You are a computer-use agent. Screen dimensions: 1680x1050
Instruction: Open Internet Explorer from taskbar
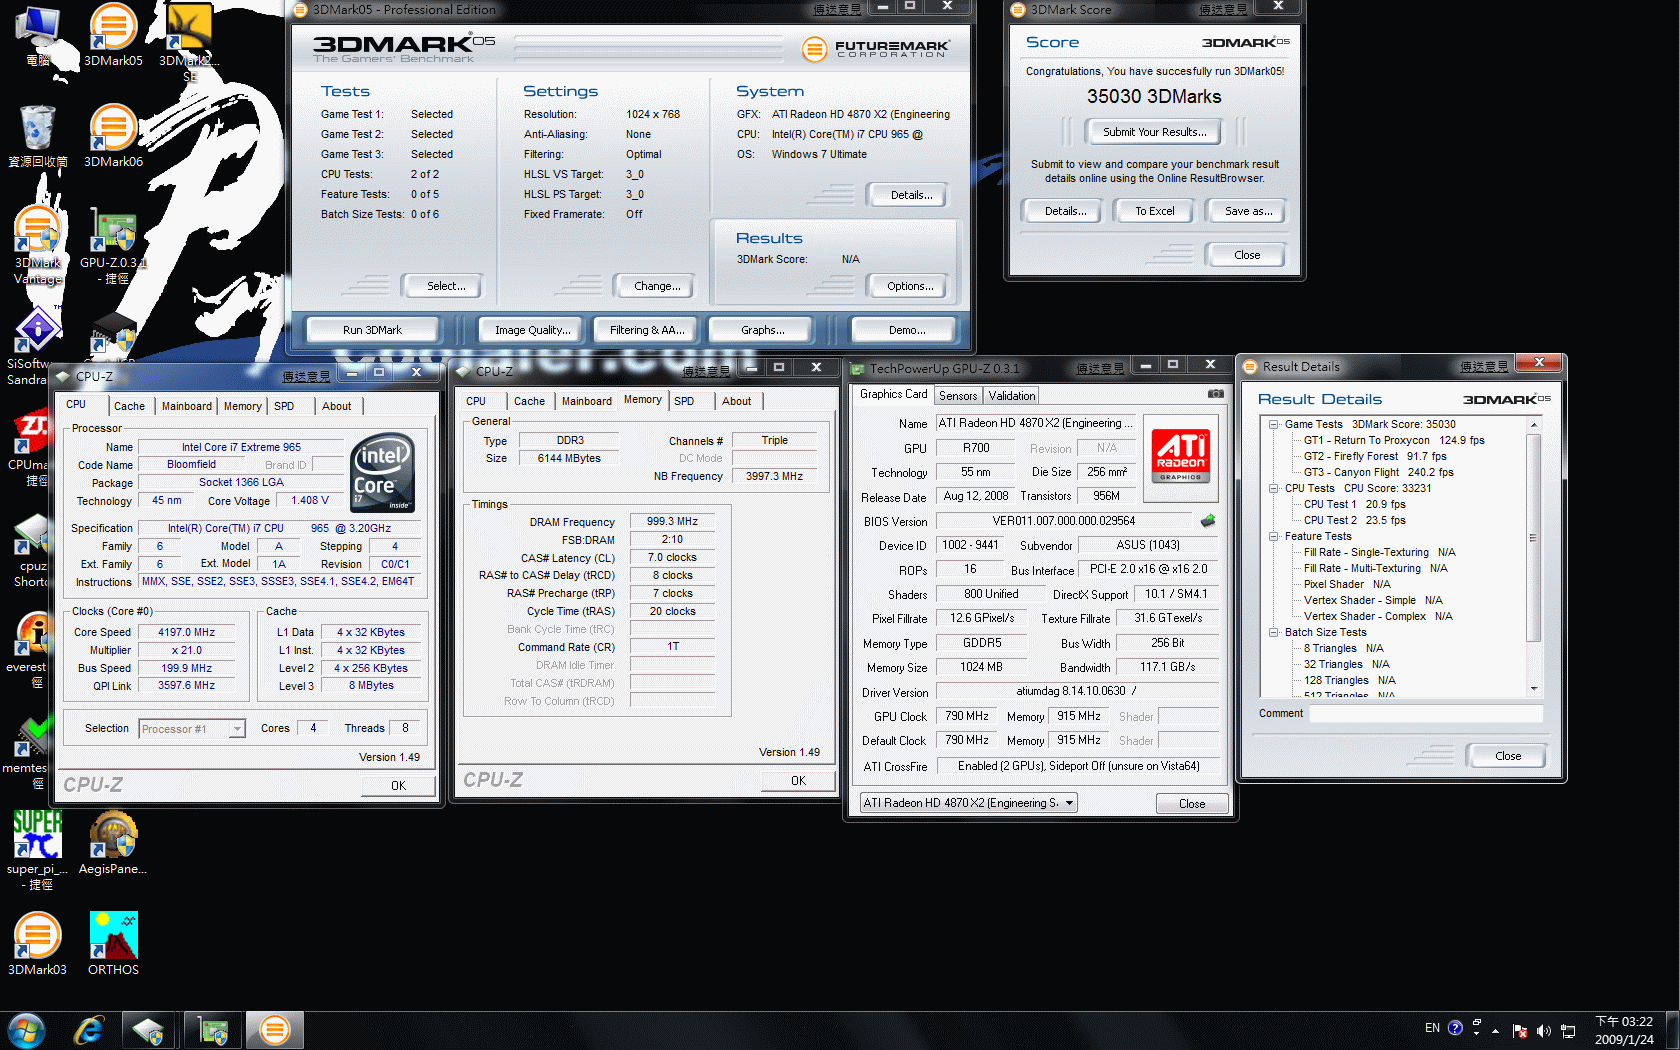89,1030
